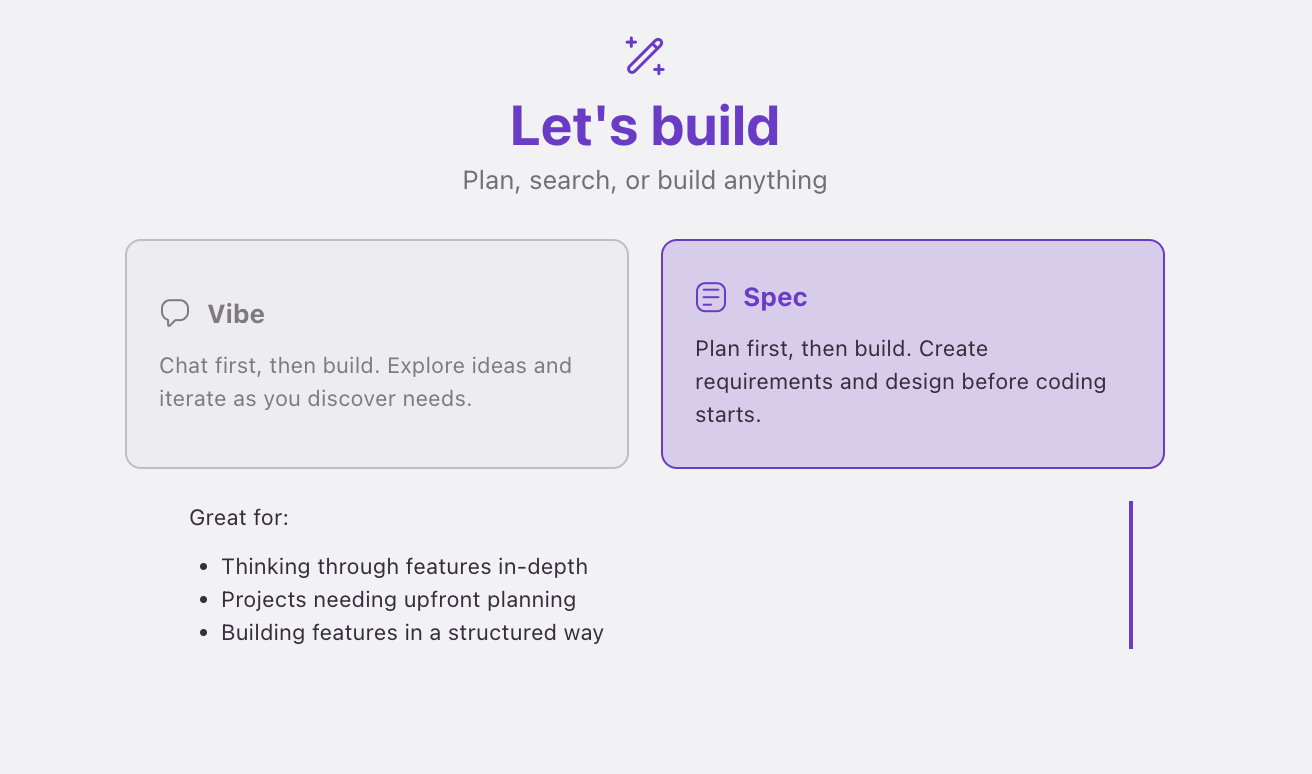The width and height of the screenshot is (1312, 774).
Task: Click the word "starts." in the Spec card
Action: [728, 415]
